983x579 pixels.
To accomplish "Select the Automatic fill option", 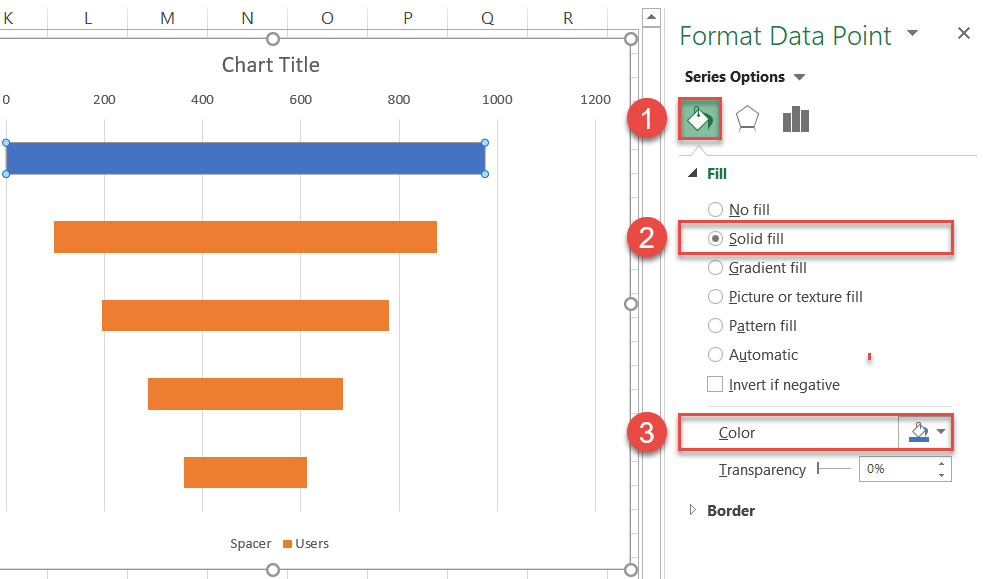I will click(x=715, y=355).
